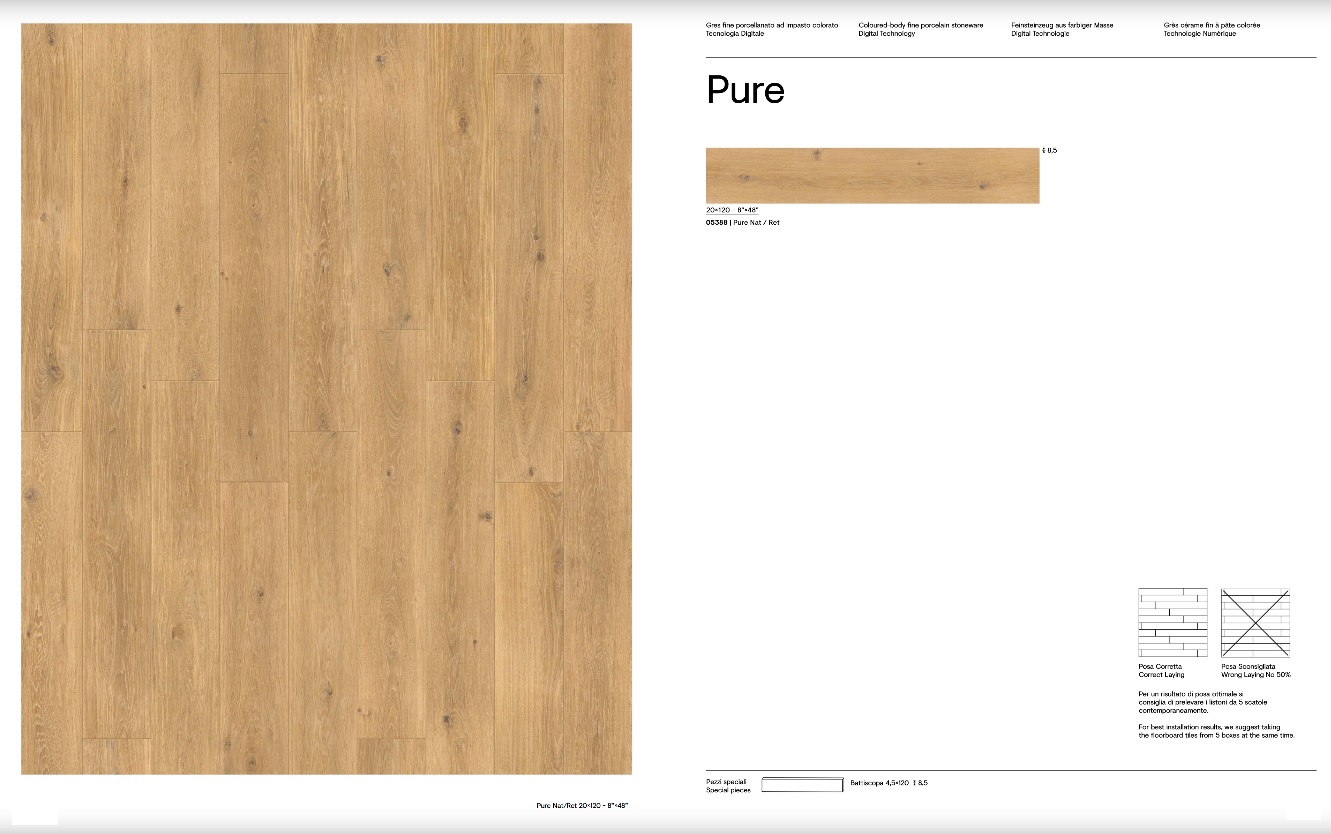The image size is (1331, 834).
Task: Click the 05388 Pure Nat / Ret product code
Action: click(742, 222)
